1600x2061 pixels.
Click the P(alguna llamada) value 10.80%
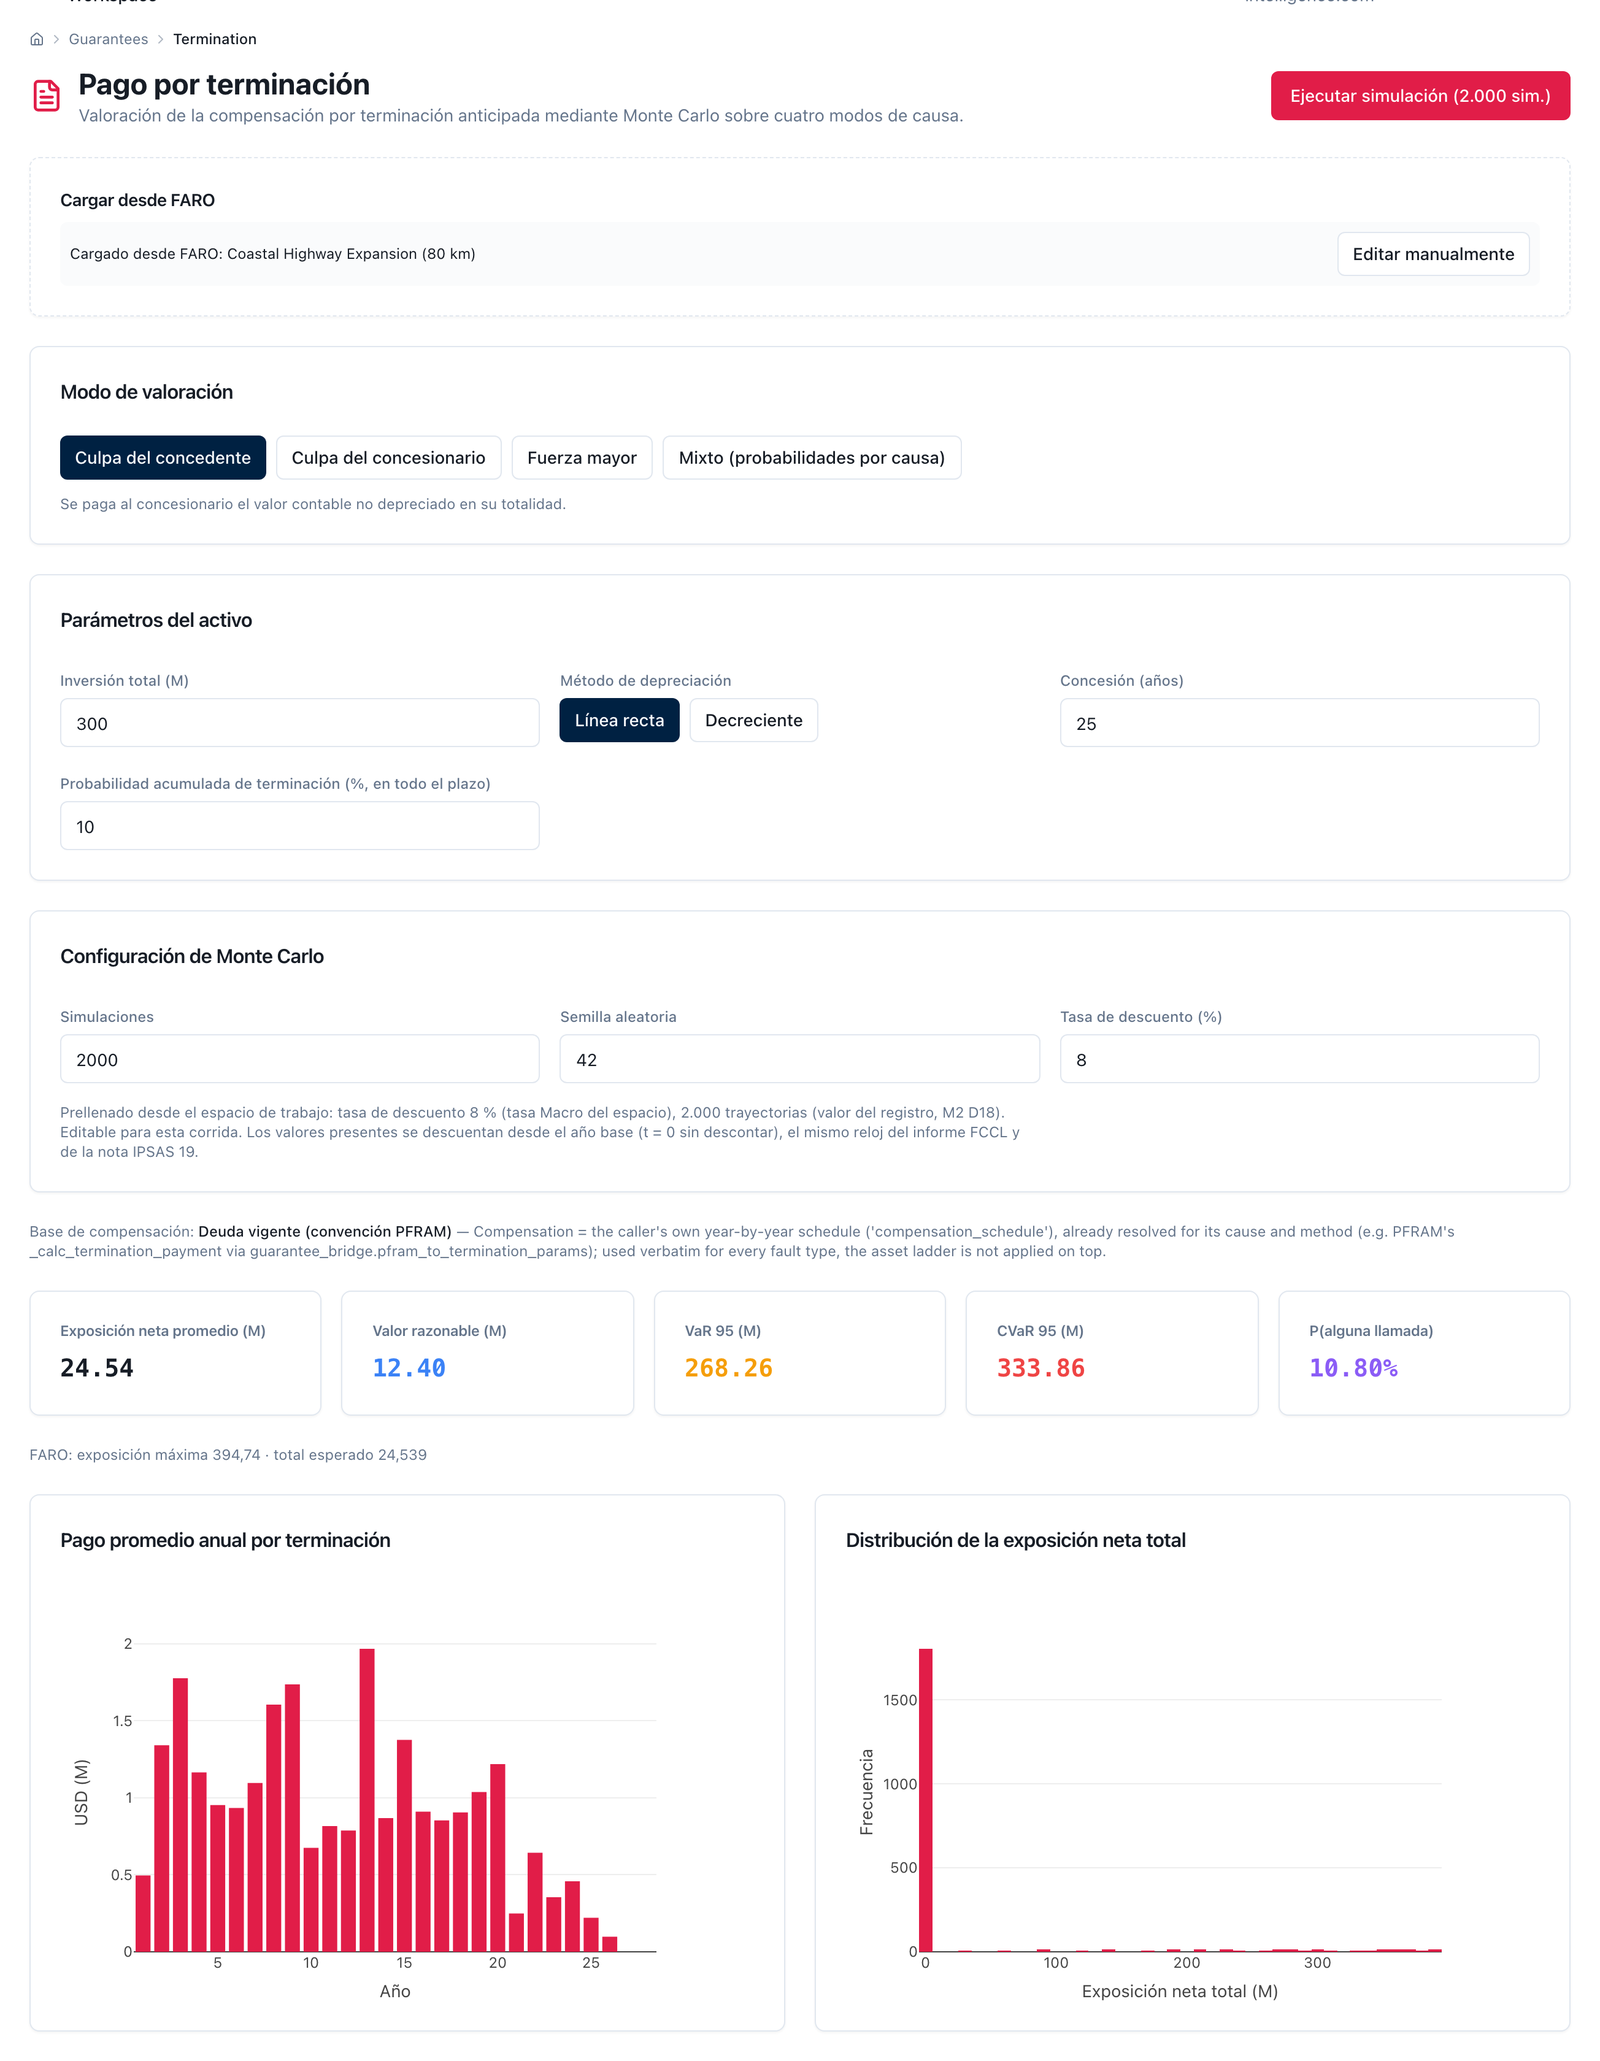point(1354,1368)
